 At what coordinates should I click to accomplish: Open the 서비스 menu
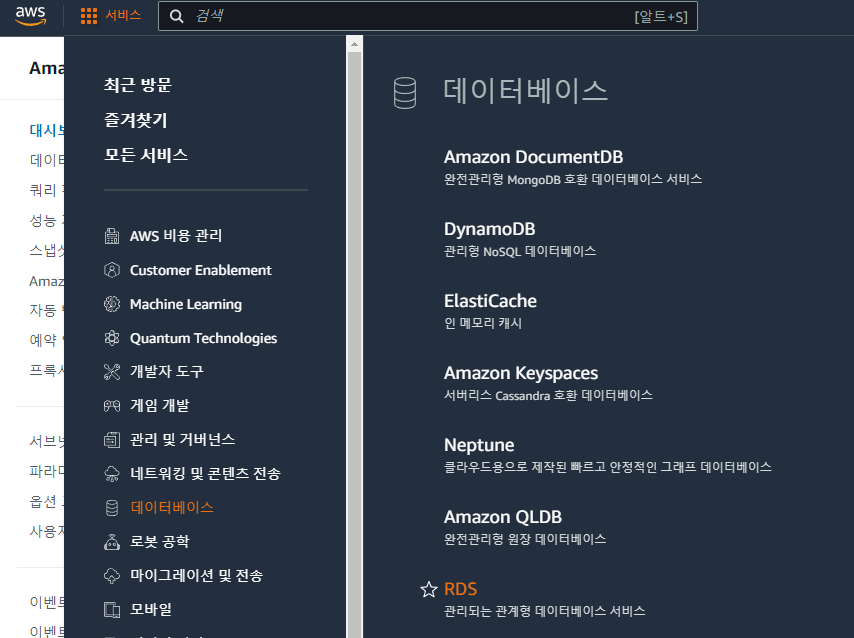pos(123,15)
